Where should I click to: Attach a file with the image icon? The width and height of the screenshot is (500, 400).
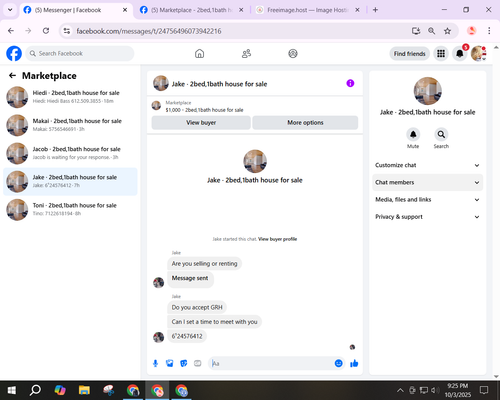pyautogui.click(x=170, y=363)
